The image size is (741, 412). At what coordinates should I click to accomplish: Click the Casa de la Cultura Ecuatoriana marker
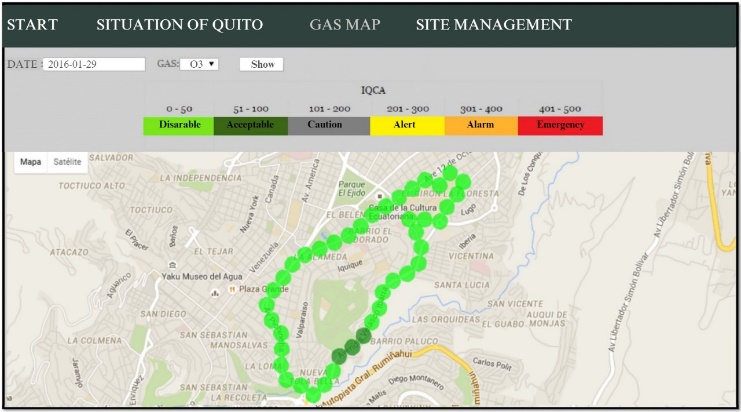(379, 196)
